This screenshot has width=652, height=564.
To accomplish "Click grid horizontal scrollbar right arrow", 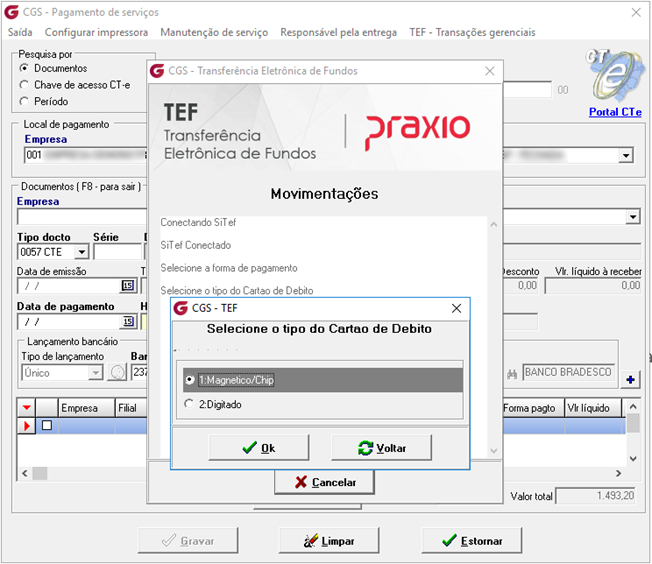I will pyautogui.click(x=619, y=473).
